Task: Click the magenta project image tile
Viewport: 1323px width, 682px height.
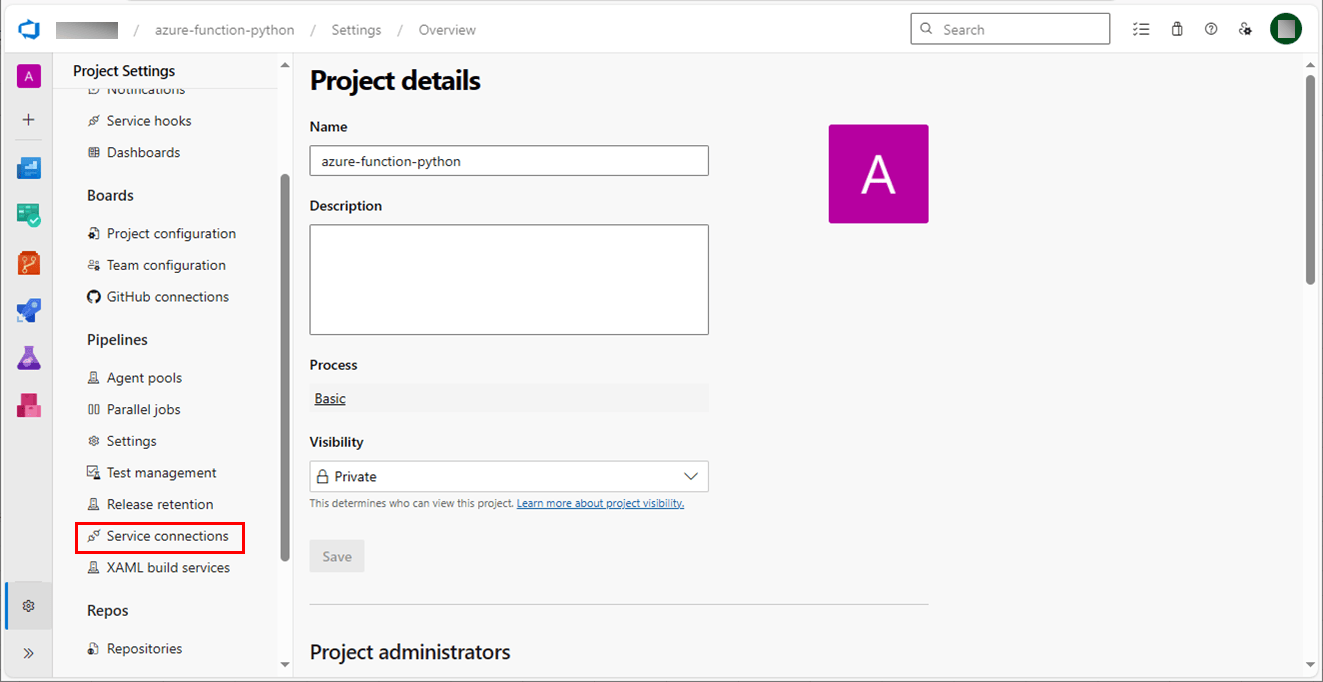Action: tap(879, 174)
